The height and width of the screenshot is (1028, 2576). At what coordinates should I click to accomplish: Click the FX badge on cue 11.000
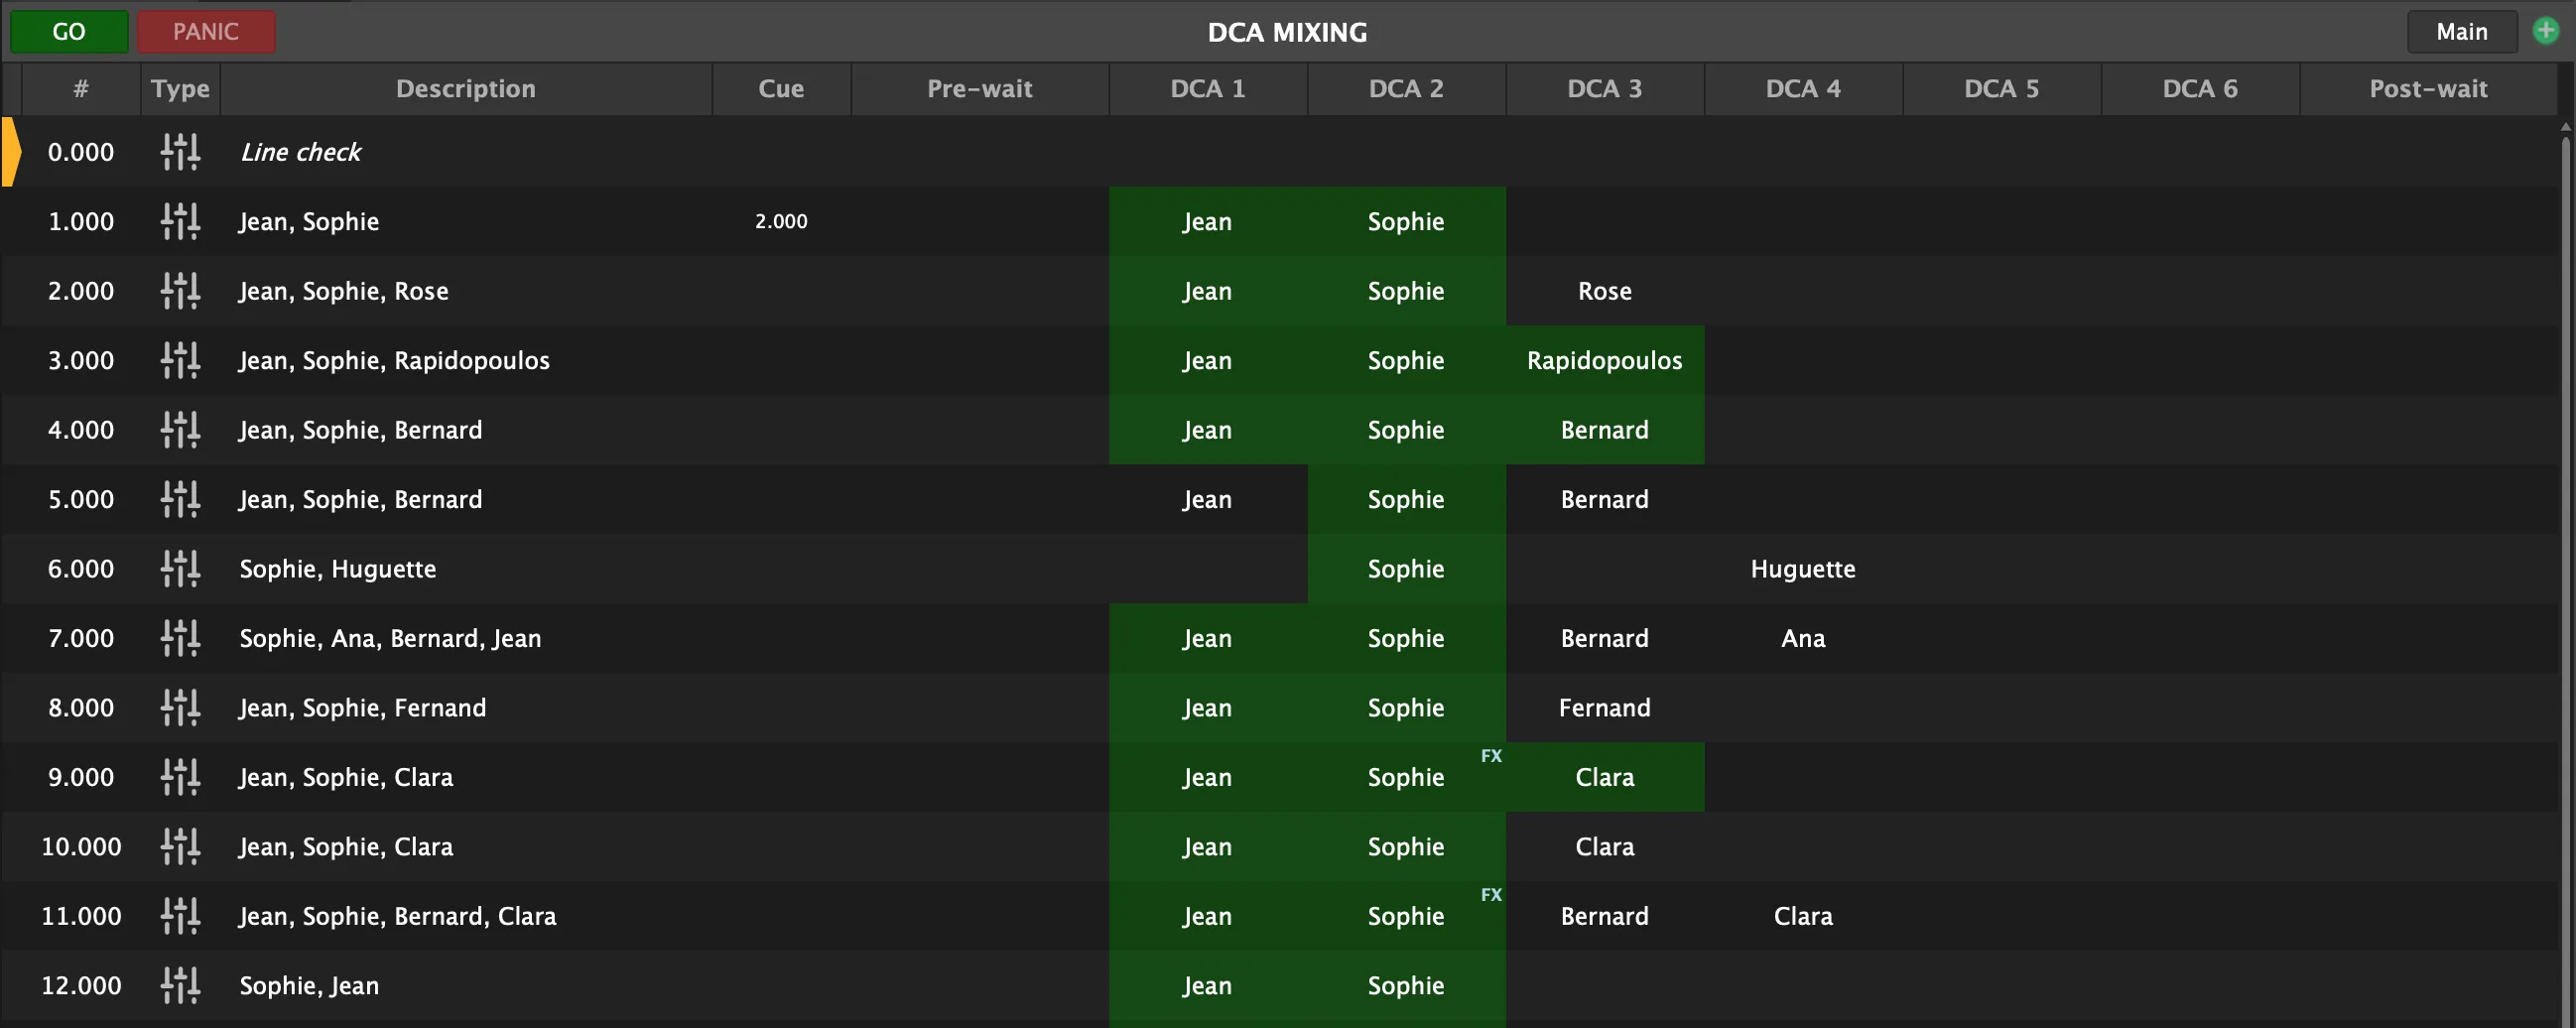pyautogui.click(x=1491, y=895)
